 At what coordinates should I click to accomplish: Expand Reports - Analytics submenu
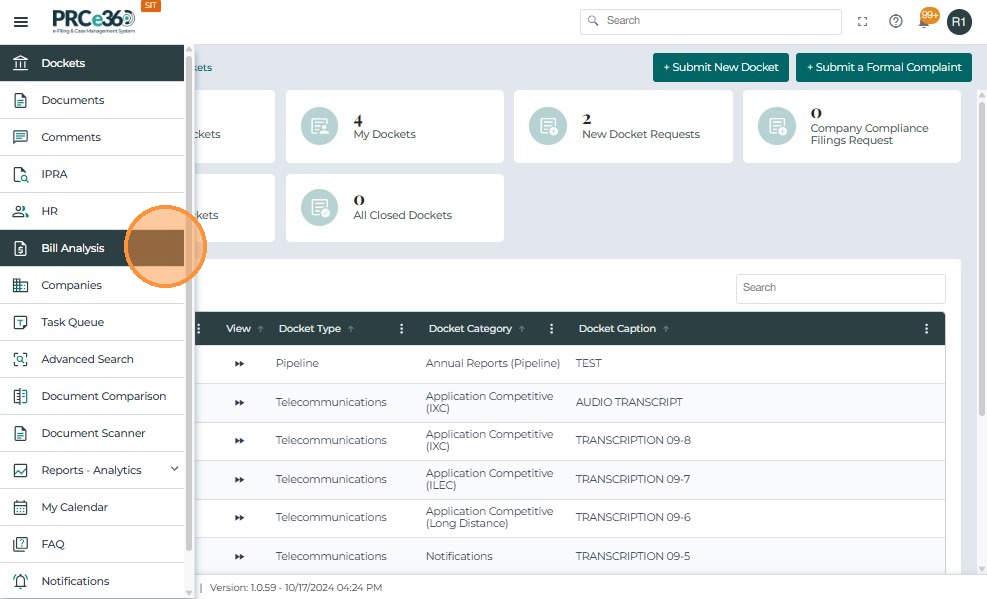pyautogui.click(x=174, y=469)
